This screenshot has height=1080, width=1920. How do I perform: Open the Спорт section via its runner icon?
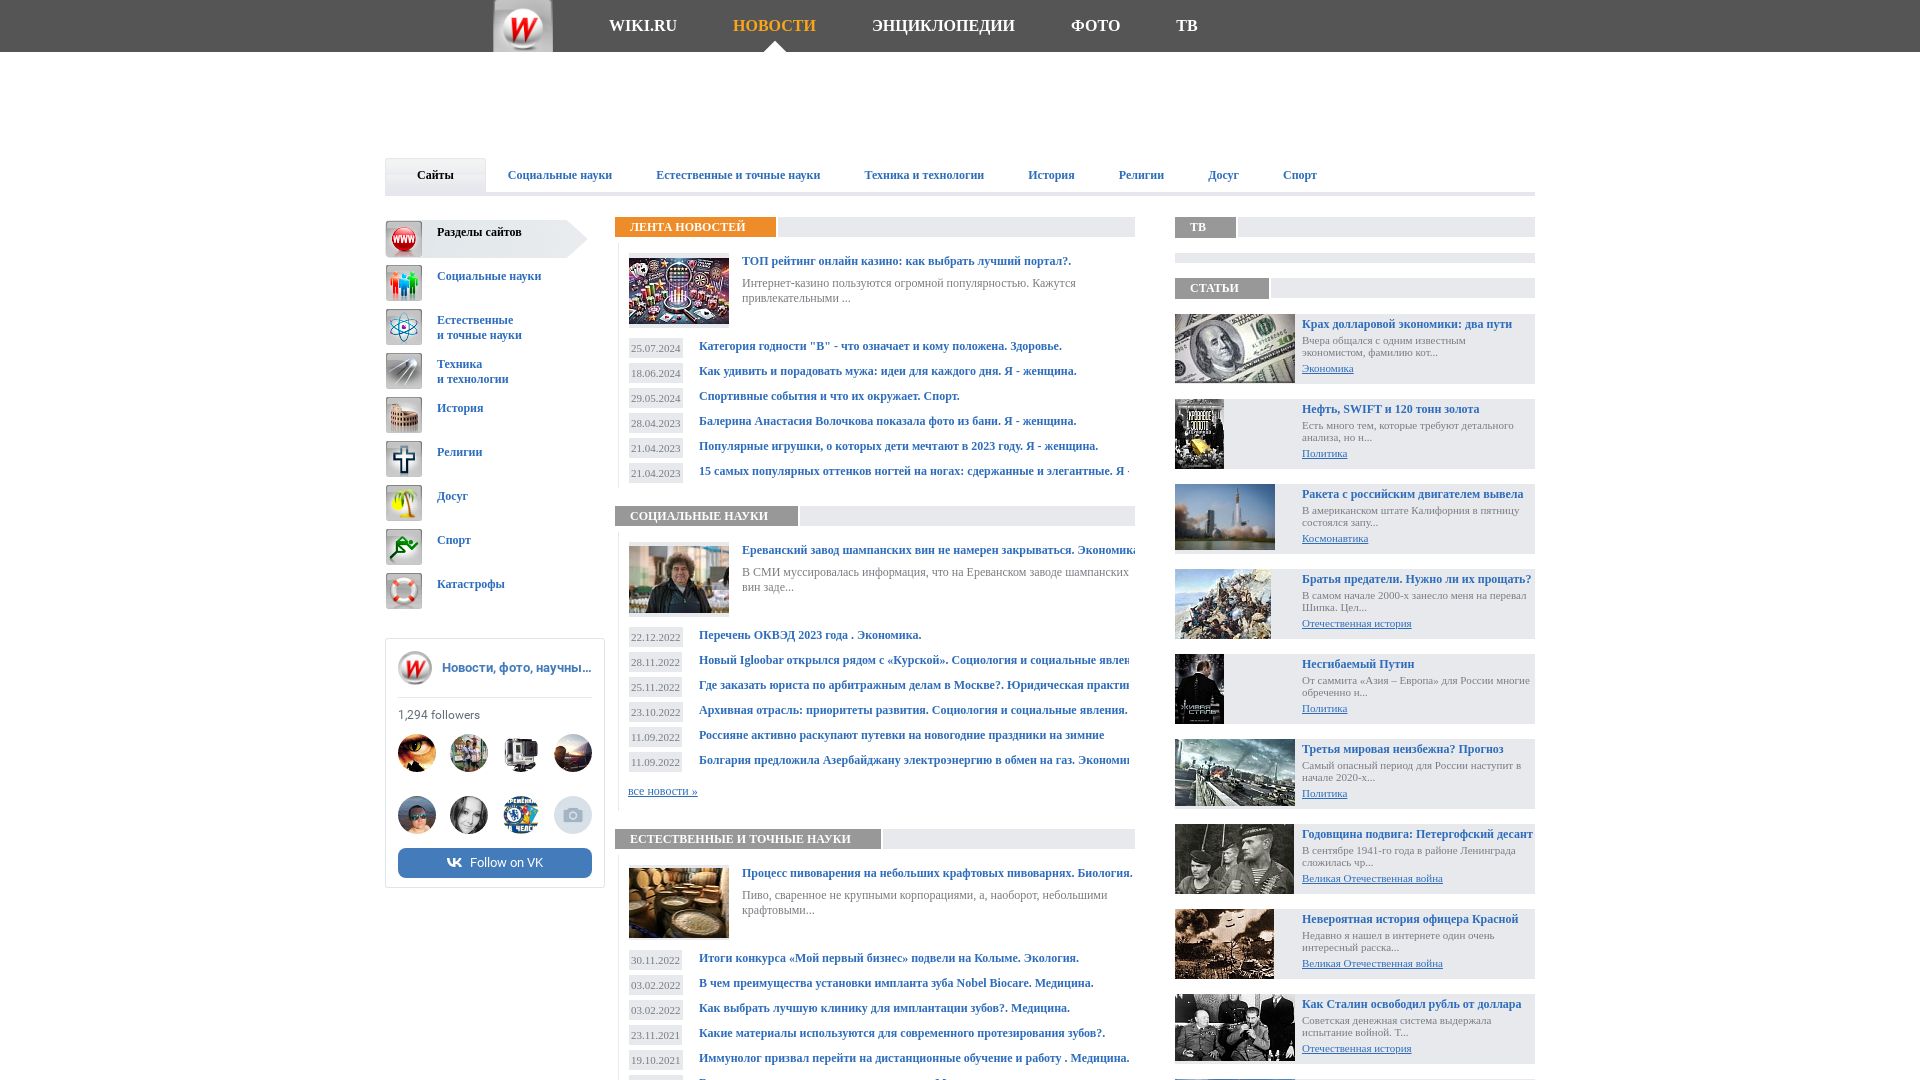(x=404, y=546)
